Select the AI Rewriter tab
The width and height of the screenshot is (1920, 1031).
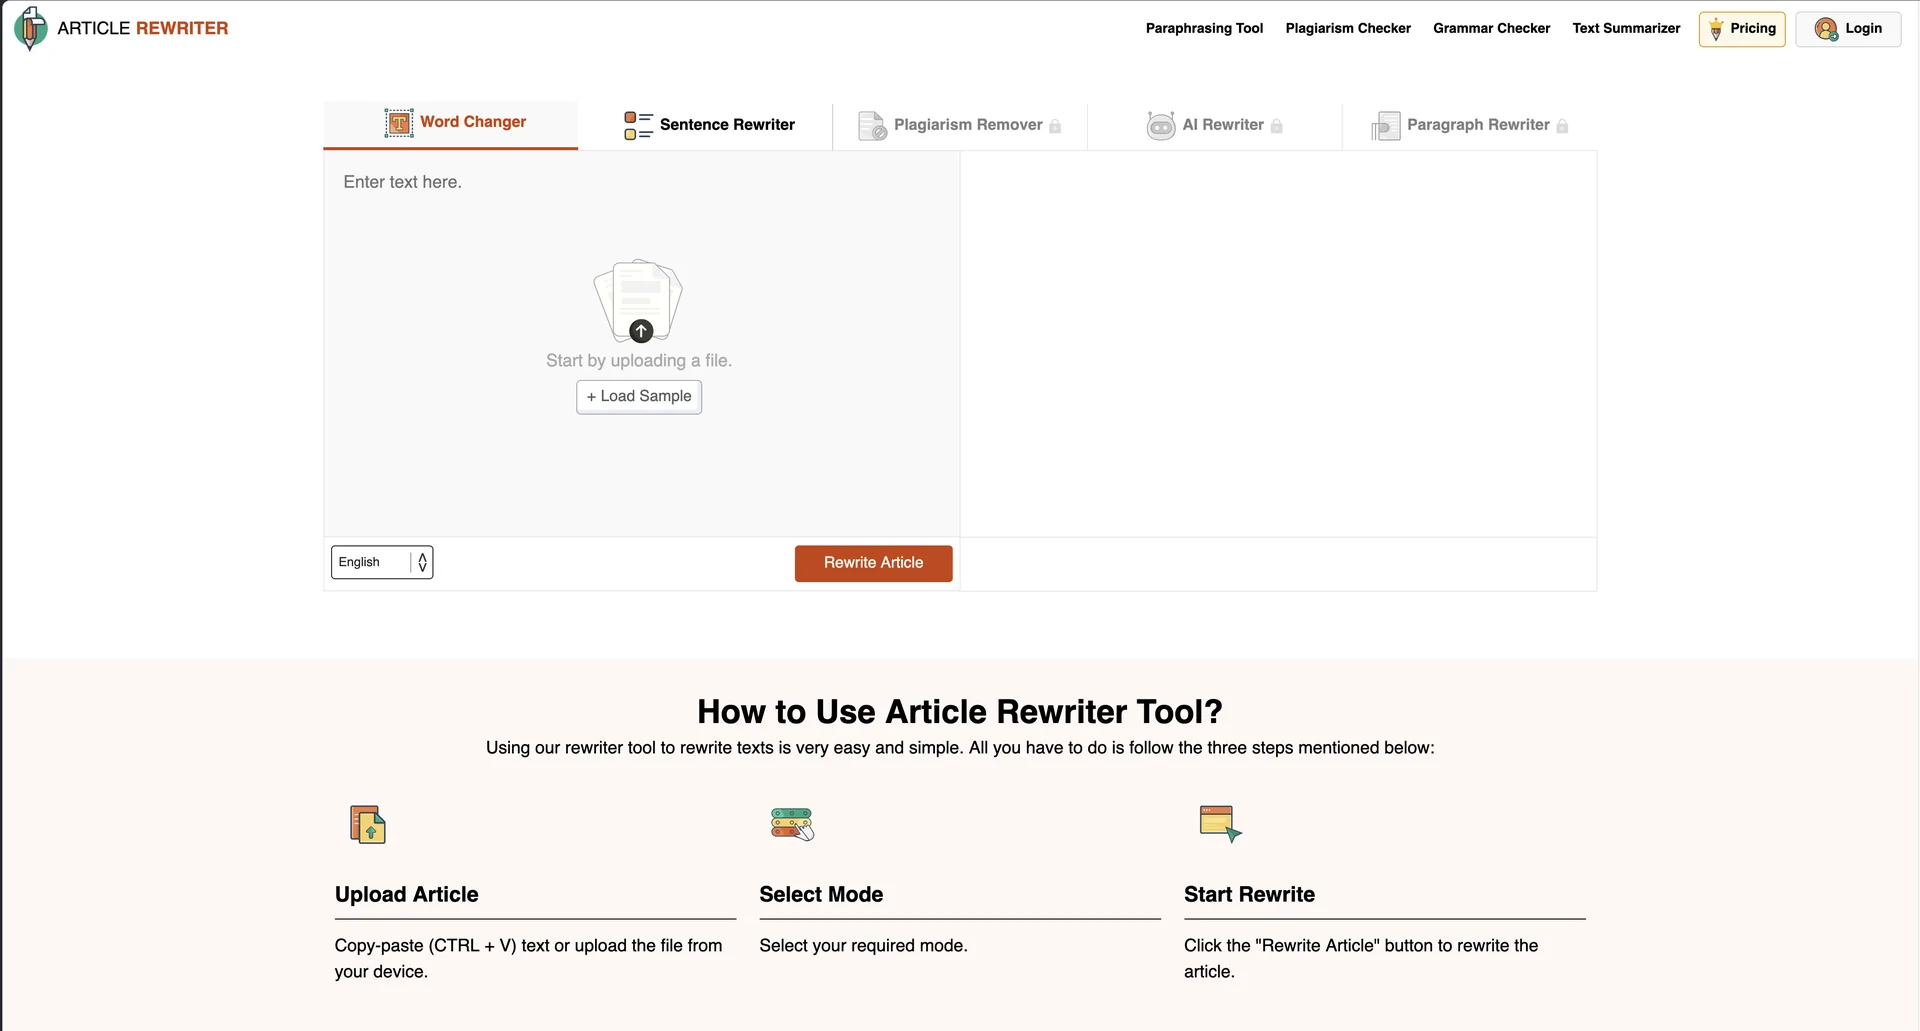[1215, 125]
